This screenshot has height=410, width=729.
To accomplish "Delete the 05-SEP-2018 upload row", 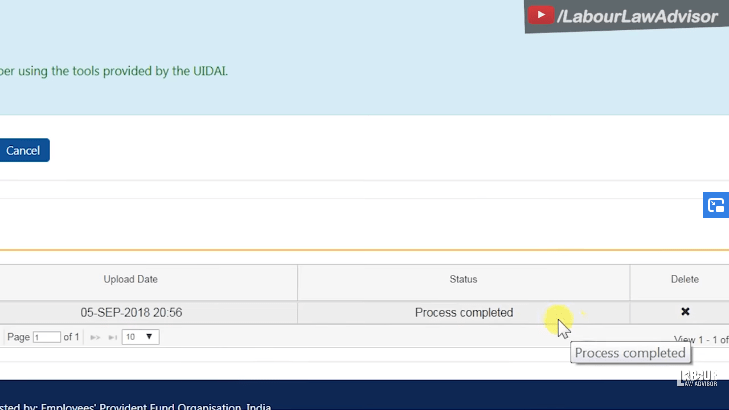I will coord(685,312).
